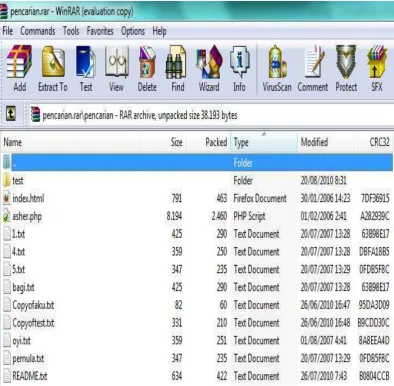Select the Copyoftest.txt file name

pos(33,323)
